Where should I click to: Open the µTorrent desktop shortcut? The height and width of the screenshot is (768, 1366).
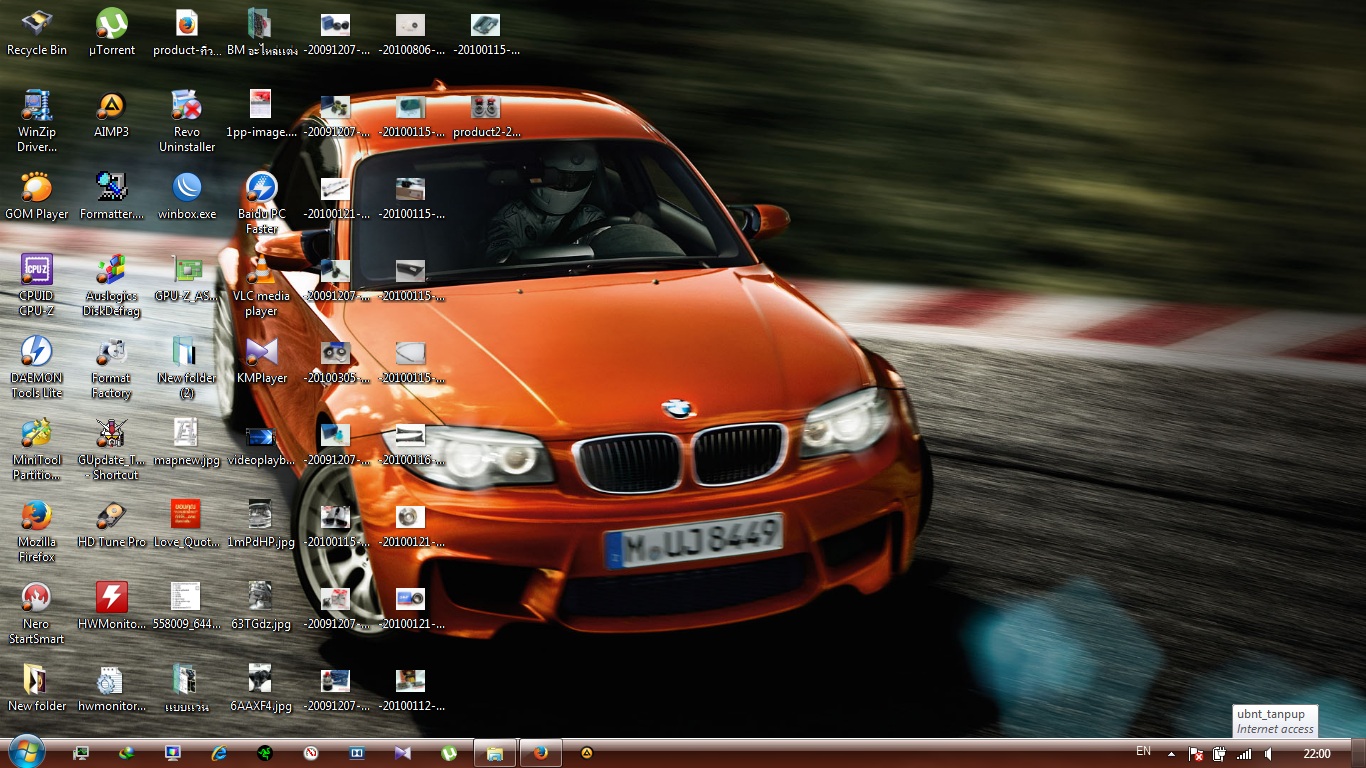click(x=112, y=25)
